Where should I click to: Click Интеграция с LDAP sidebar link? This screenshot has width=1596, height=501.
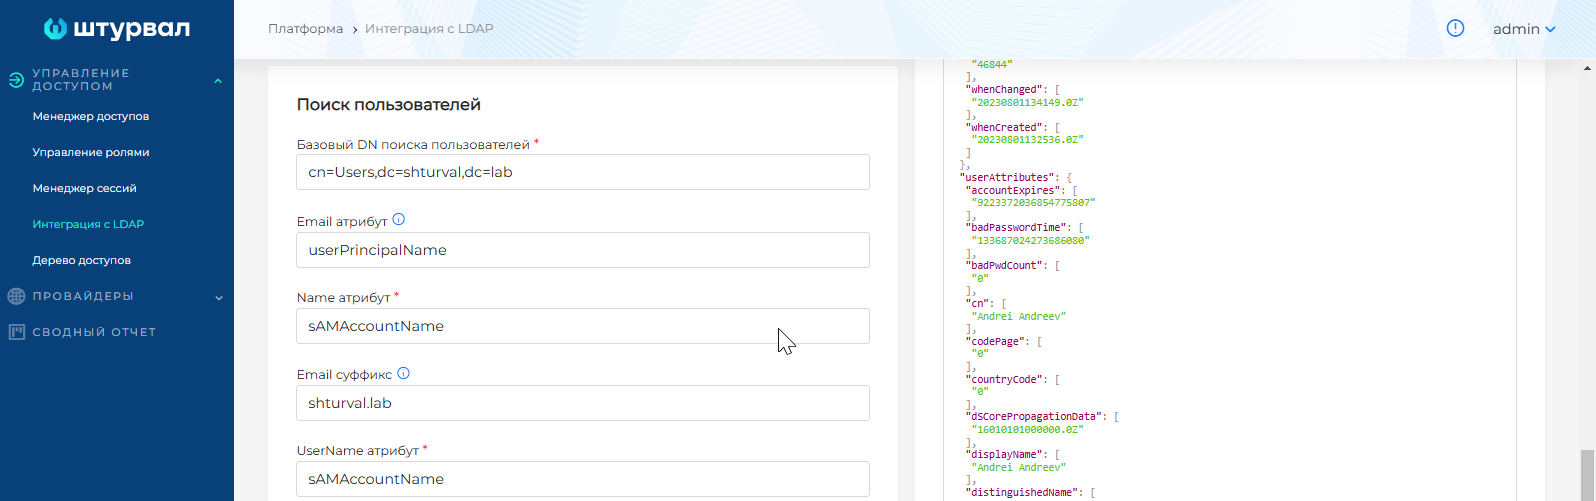point(88,224)
